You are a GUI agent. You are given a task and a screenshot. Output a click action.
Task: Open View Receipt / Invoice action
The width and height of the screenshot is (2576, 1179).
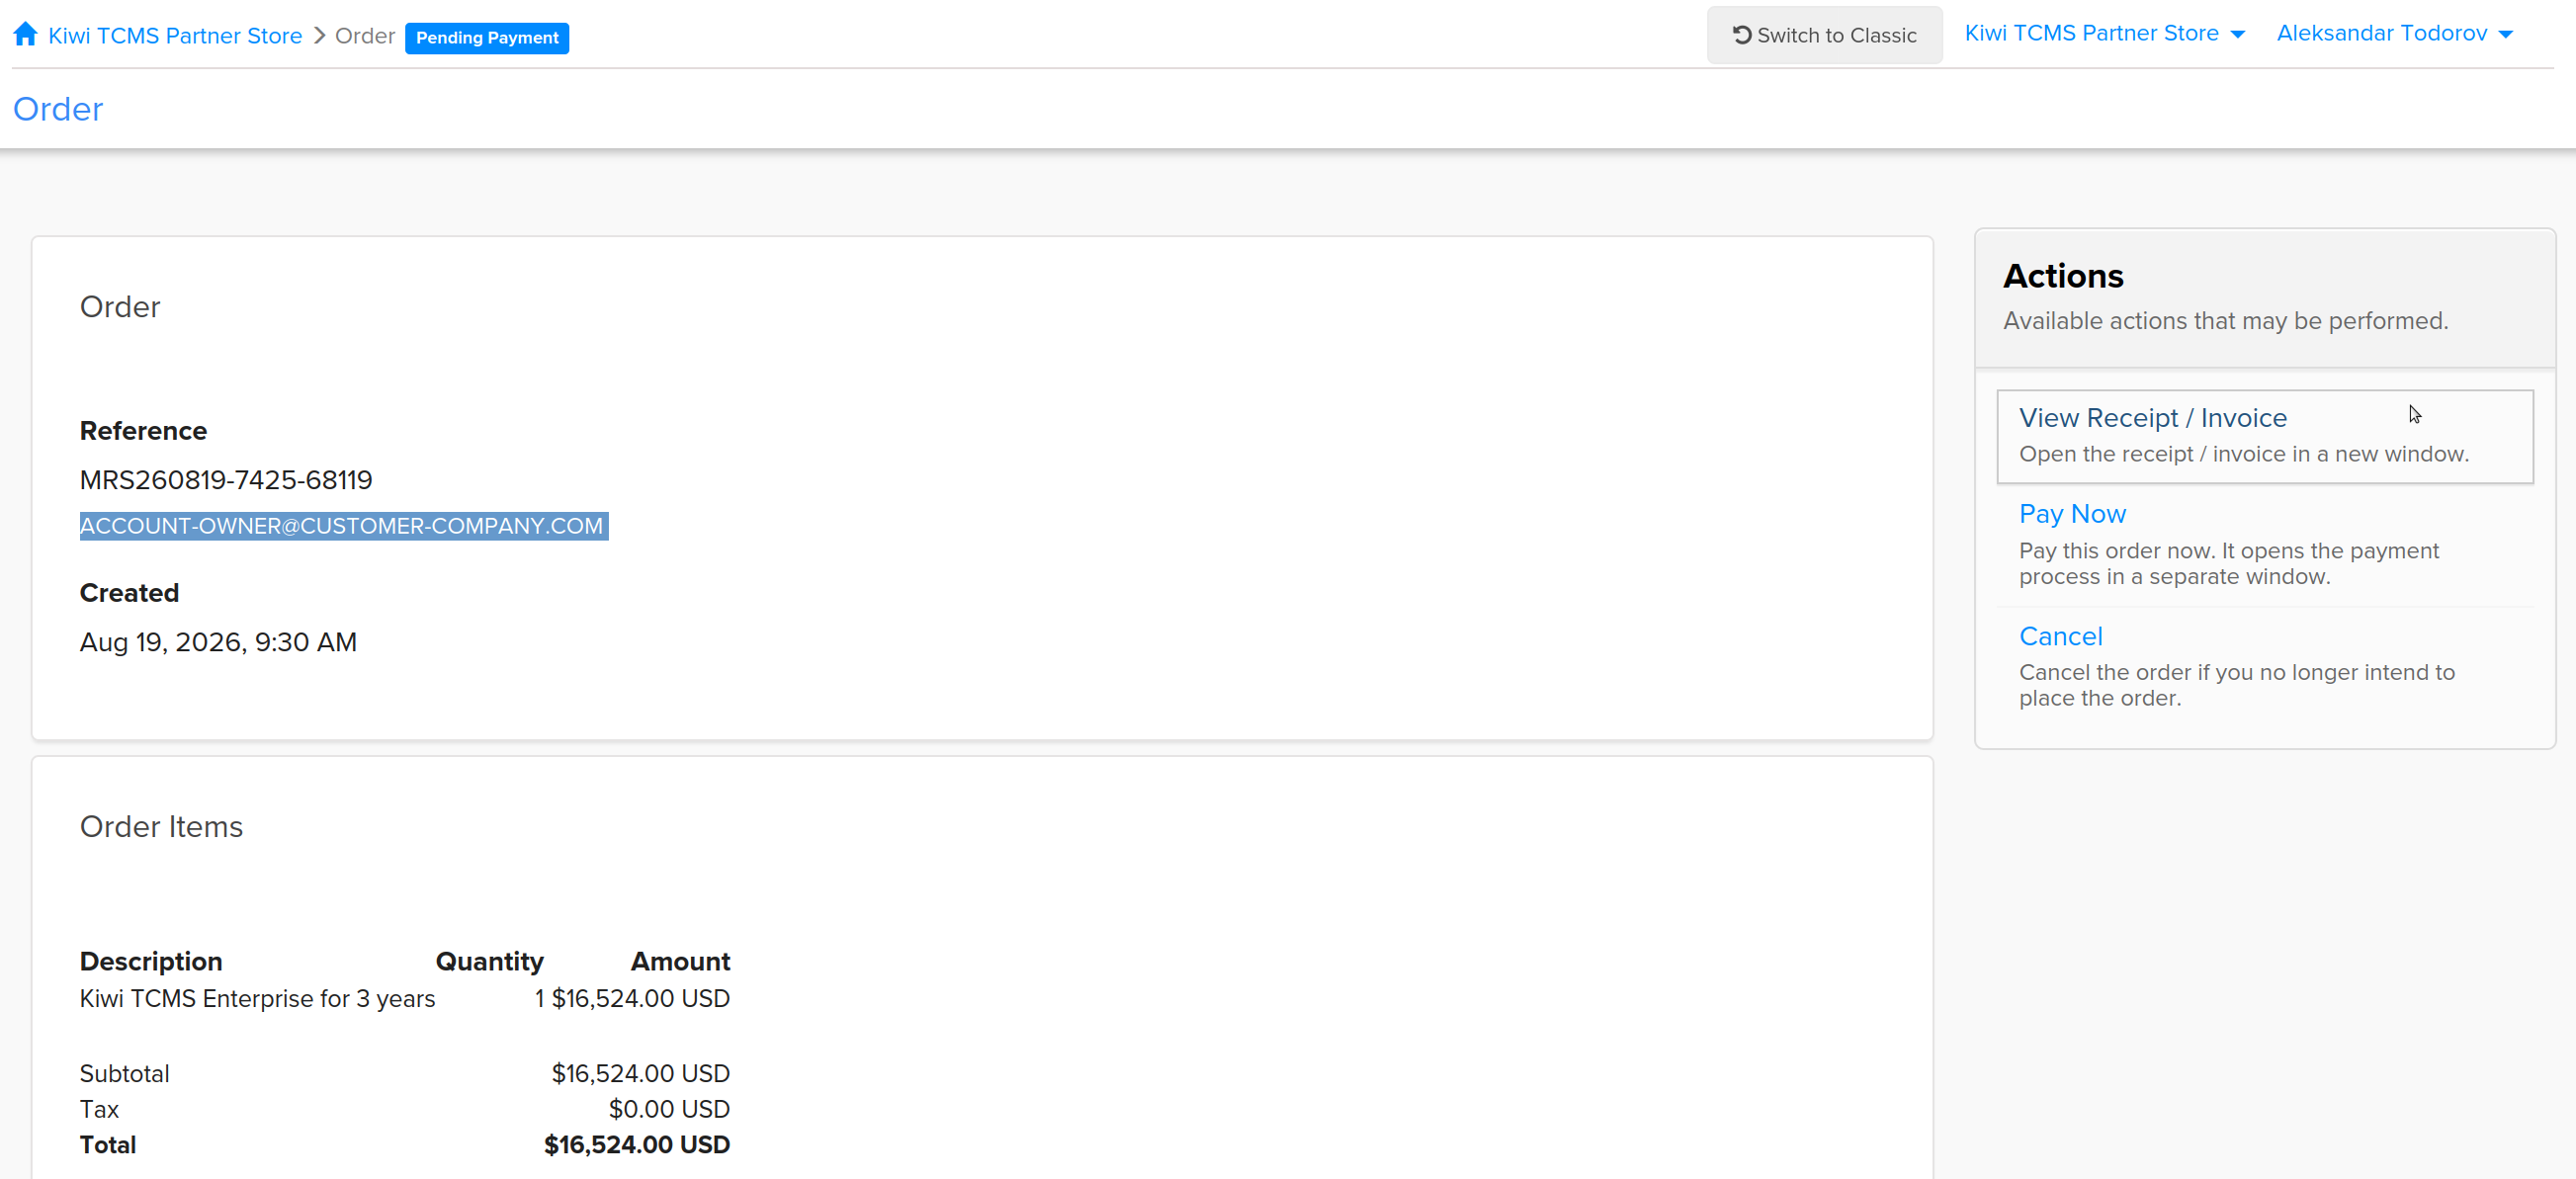[x=2264, y=436]
